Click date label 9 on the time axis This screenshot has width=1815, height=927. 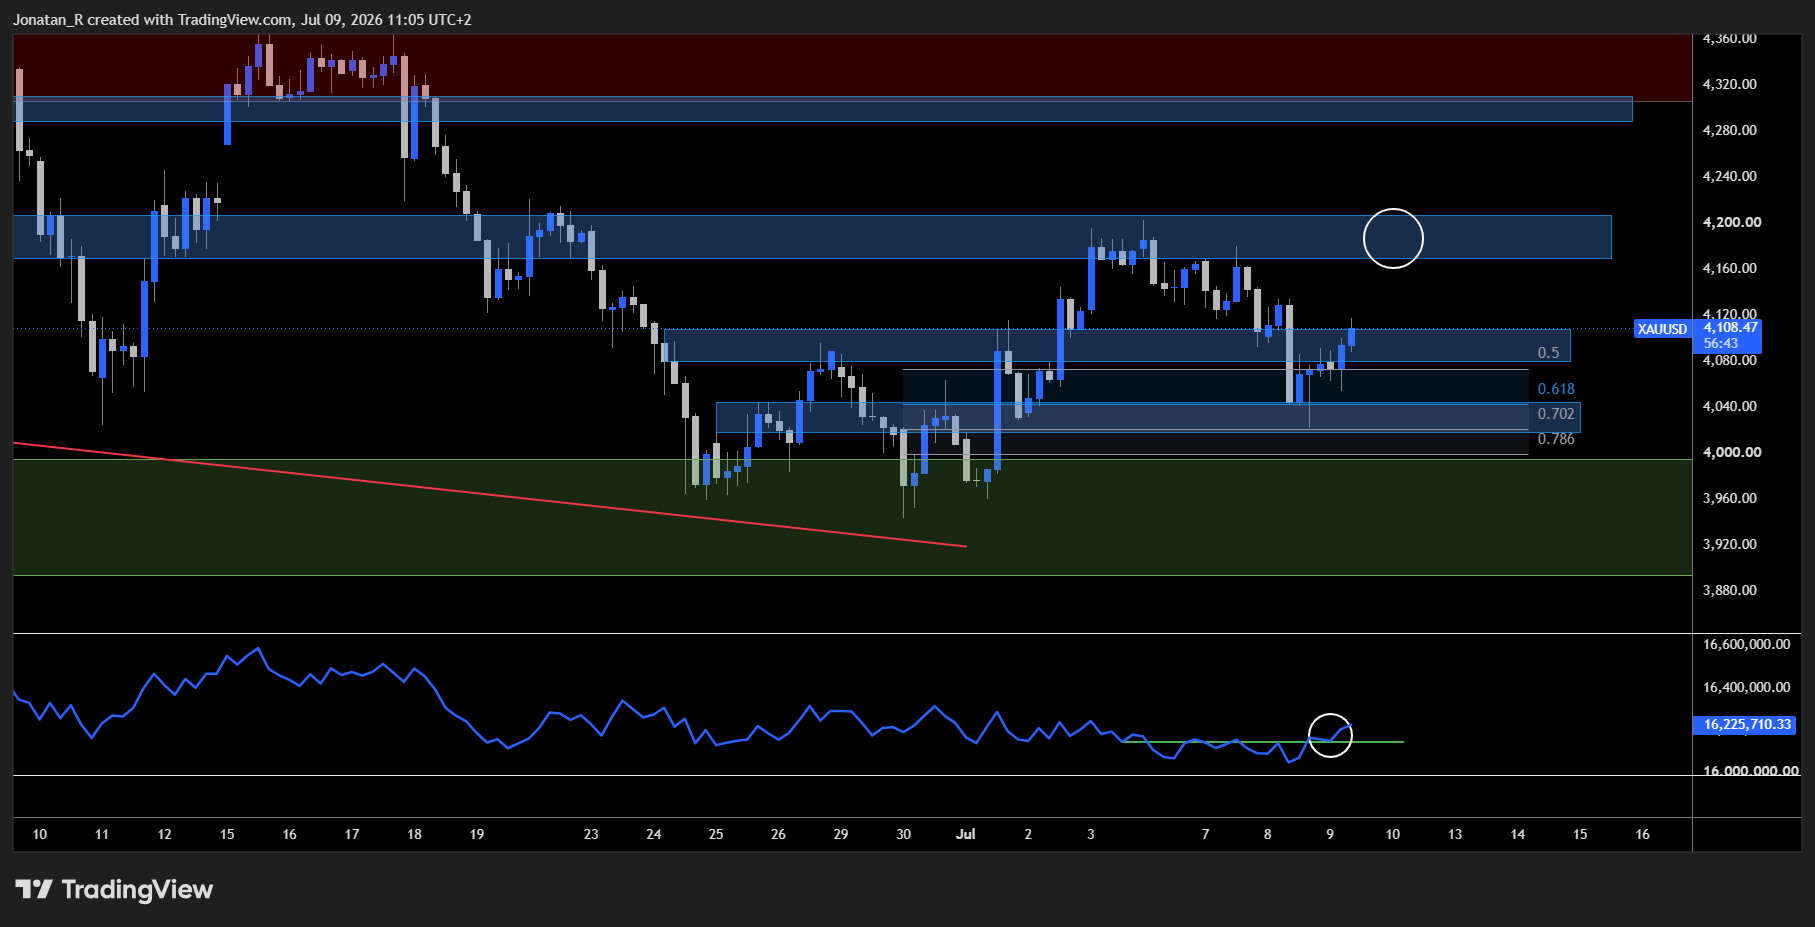[x=1330, y=834]
